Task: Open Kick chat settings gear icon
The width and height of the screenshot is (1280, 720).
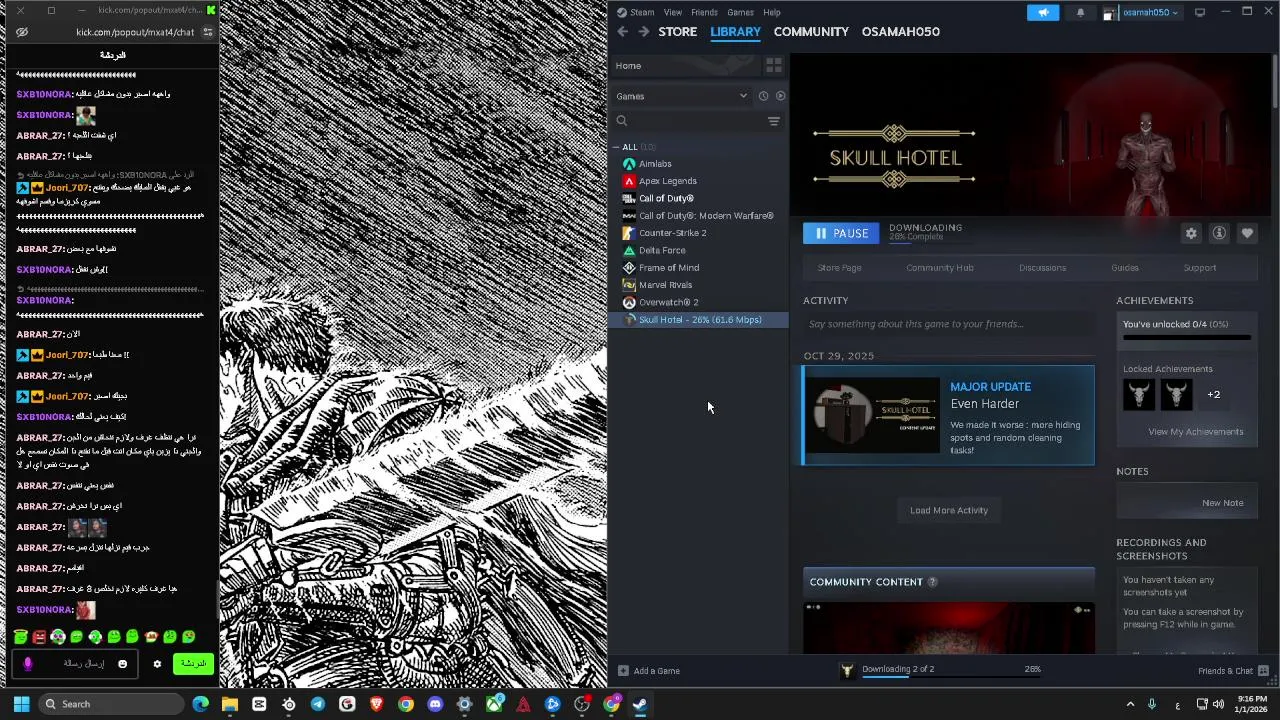Action: coord(157,664)
